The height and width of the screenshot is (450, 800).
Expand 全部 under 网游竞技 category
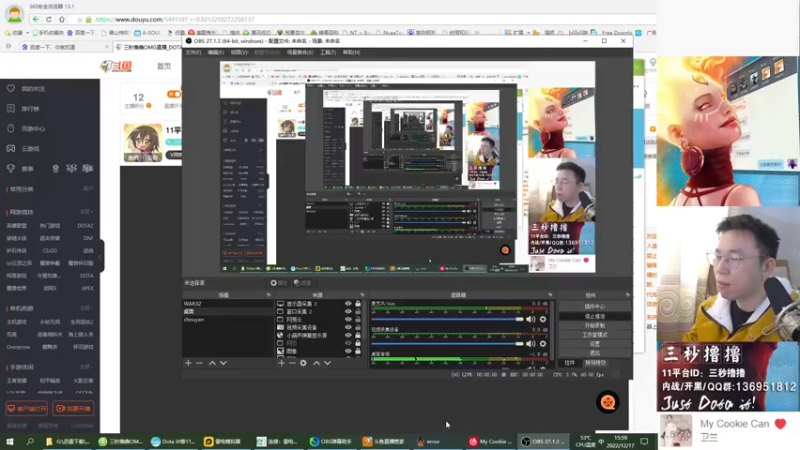[x=86, y=211]
